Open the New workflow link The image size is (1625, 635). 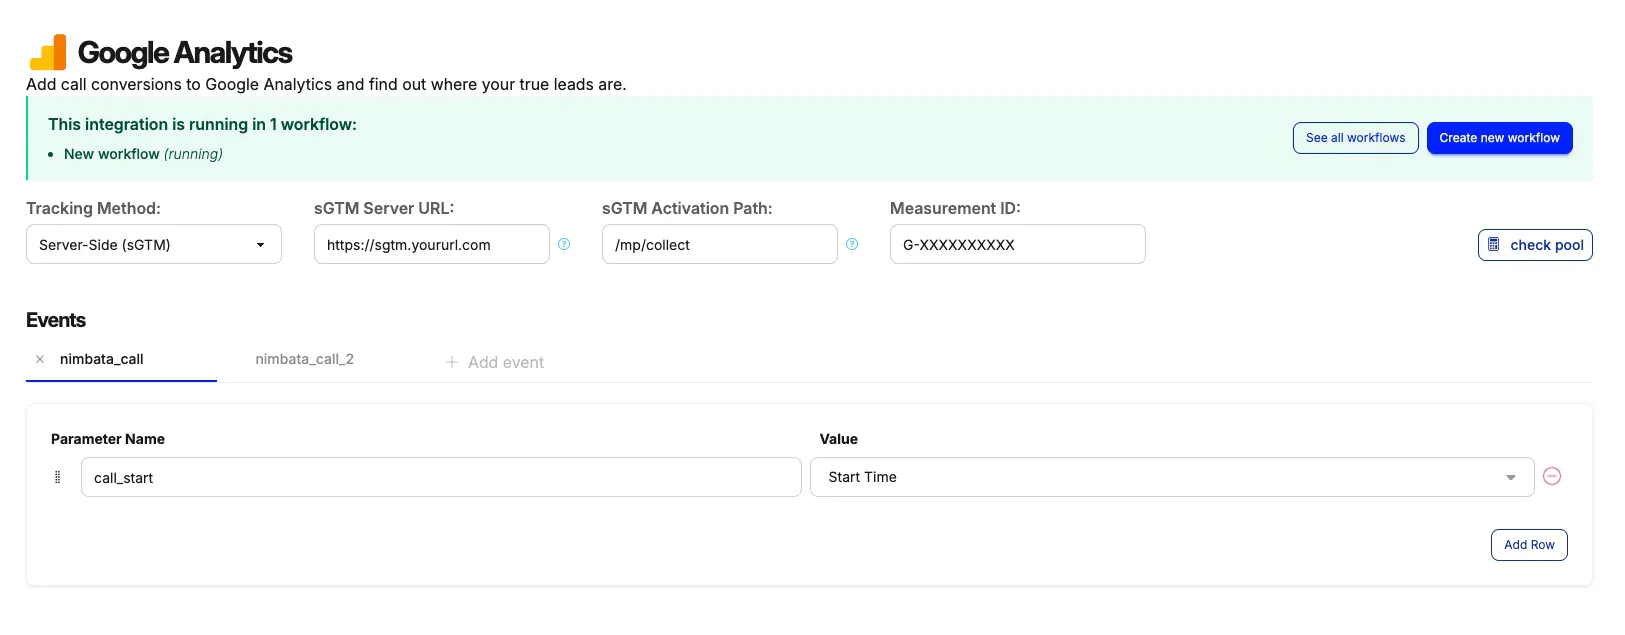(x=112, y=154)
